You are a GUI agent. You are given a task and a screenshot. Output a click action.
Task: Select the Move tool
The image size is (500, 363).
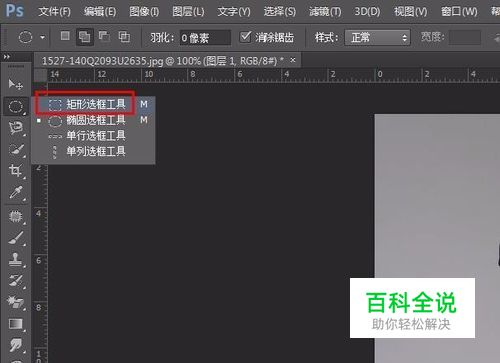[15, 84]
